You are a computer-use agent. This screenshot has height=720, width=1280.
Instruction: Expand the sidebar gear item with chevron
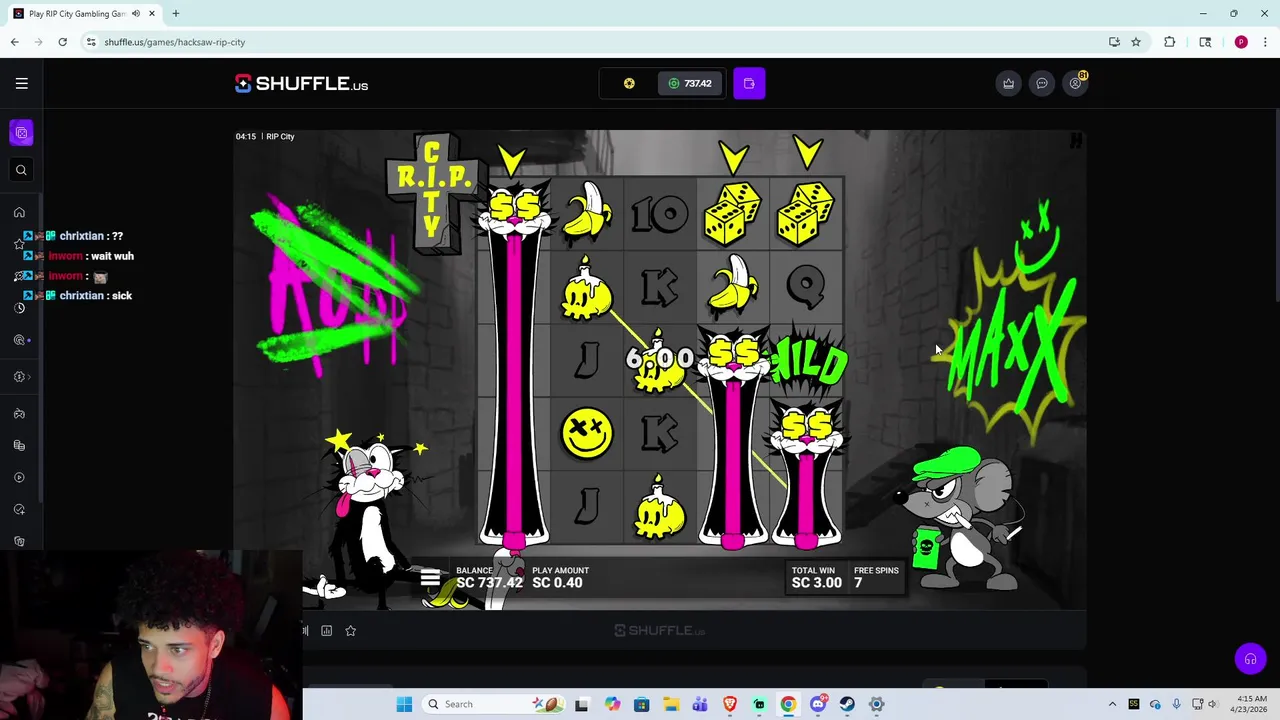coord(21,377)
